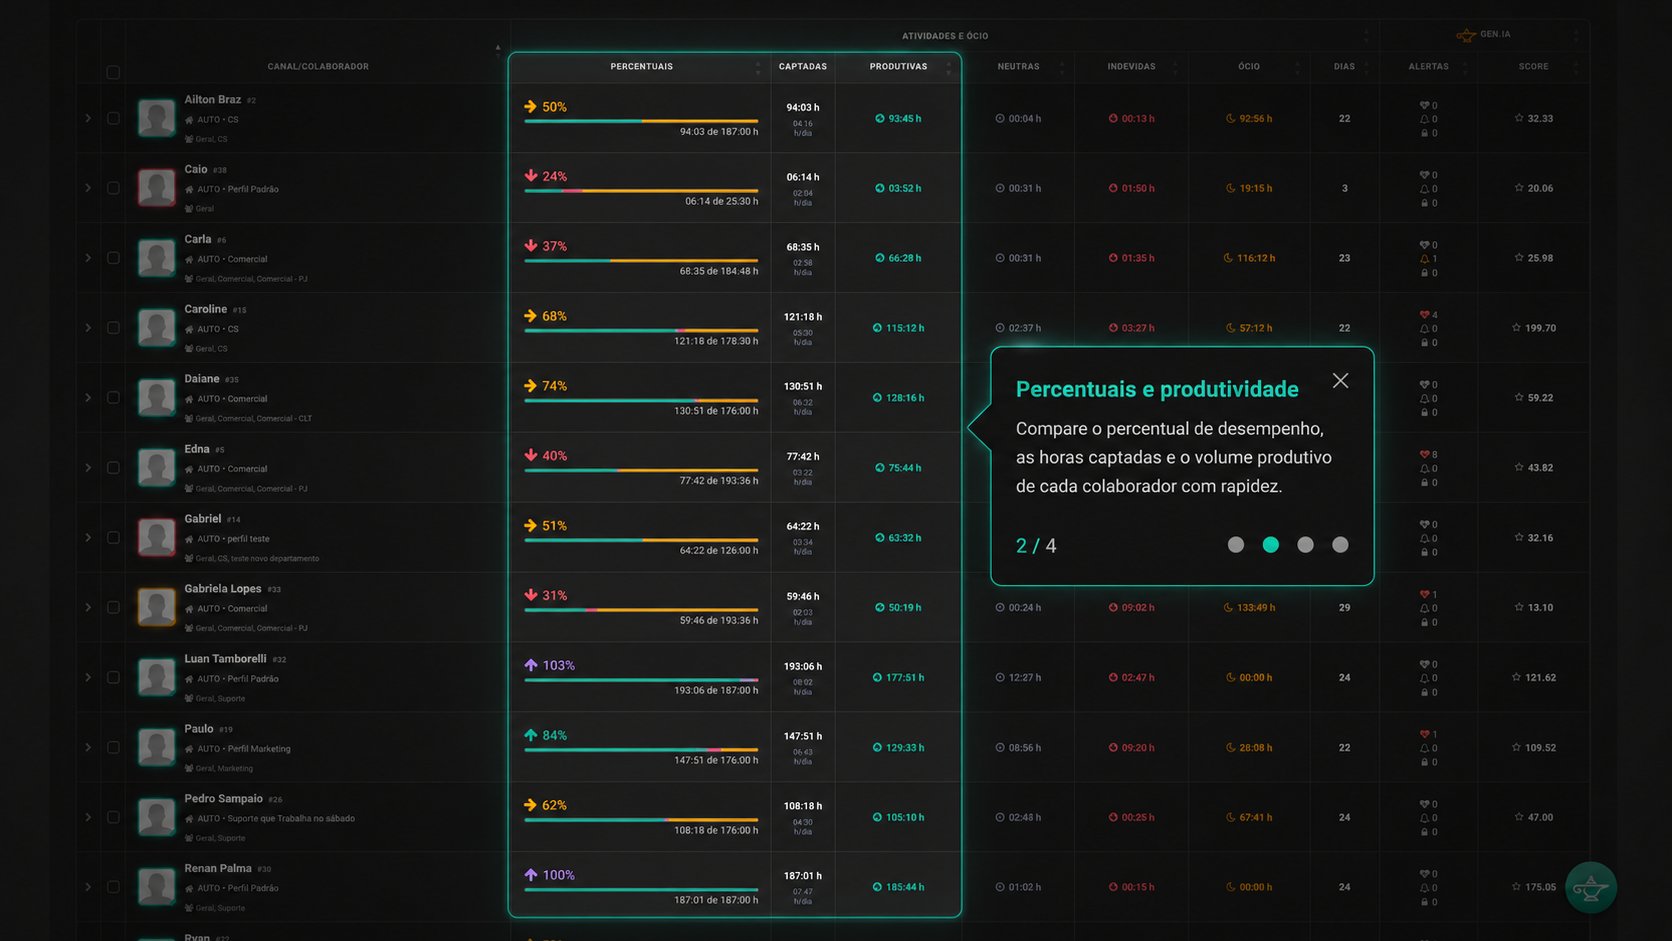The height and width of the screenshot is (941, 1672).
Task: Click idle moon icon beside 116:12 h
Action: coord(1228,258)
